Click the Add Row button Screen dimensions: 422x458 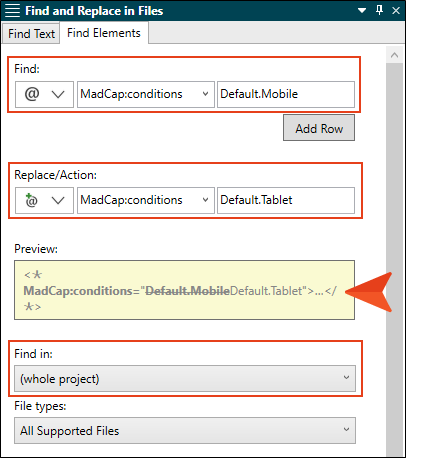(x=319, y=128)
